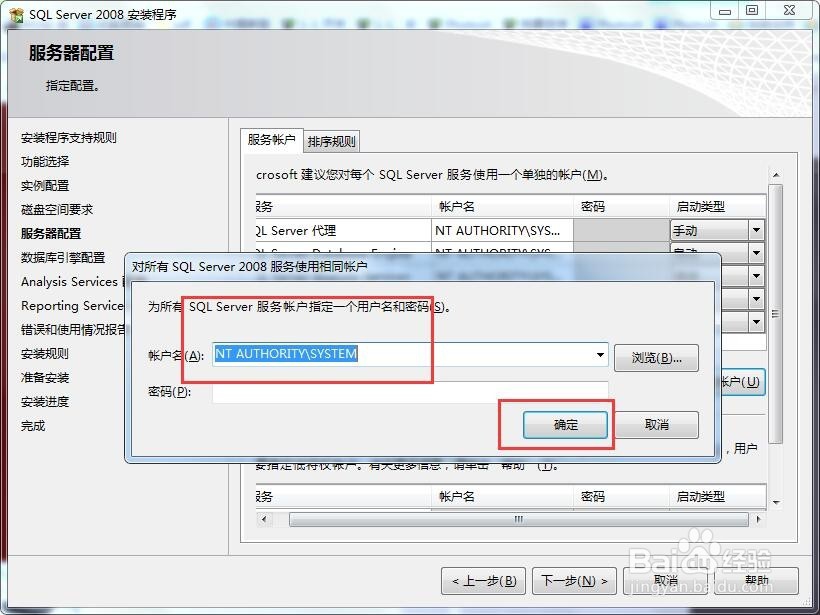Focus the 密码(P) password field
820x615 pixels.
410,392
